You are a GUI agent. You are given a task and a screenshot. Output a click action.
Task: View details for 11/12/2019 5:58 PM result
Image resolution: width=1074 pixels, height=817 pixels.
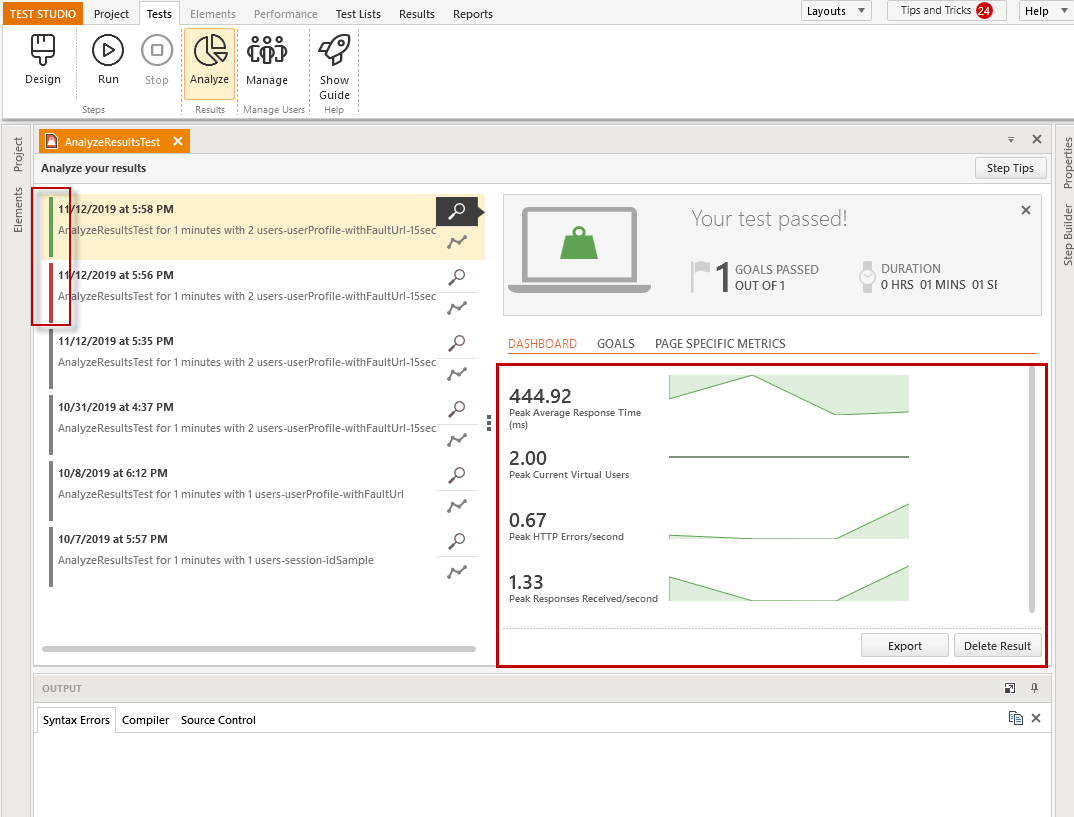pyautogui.click(x=457, y=212)
